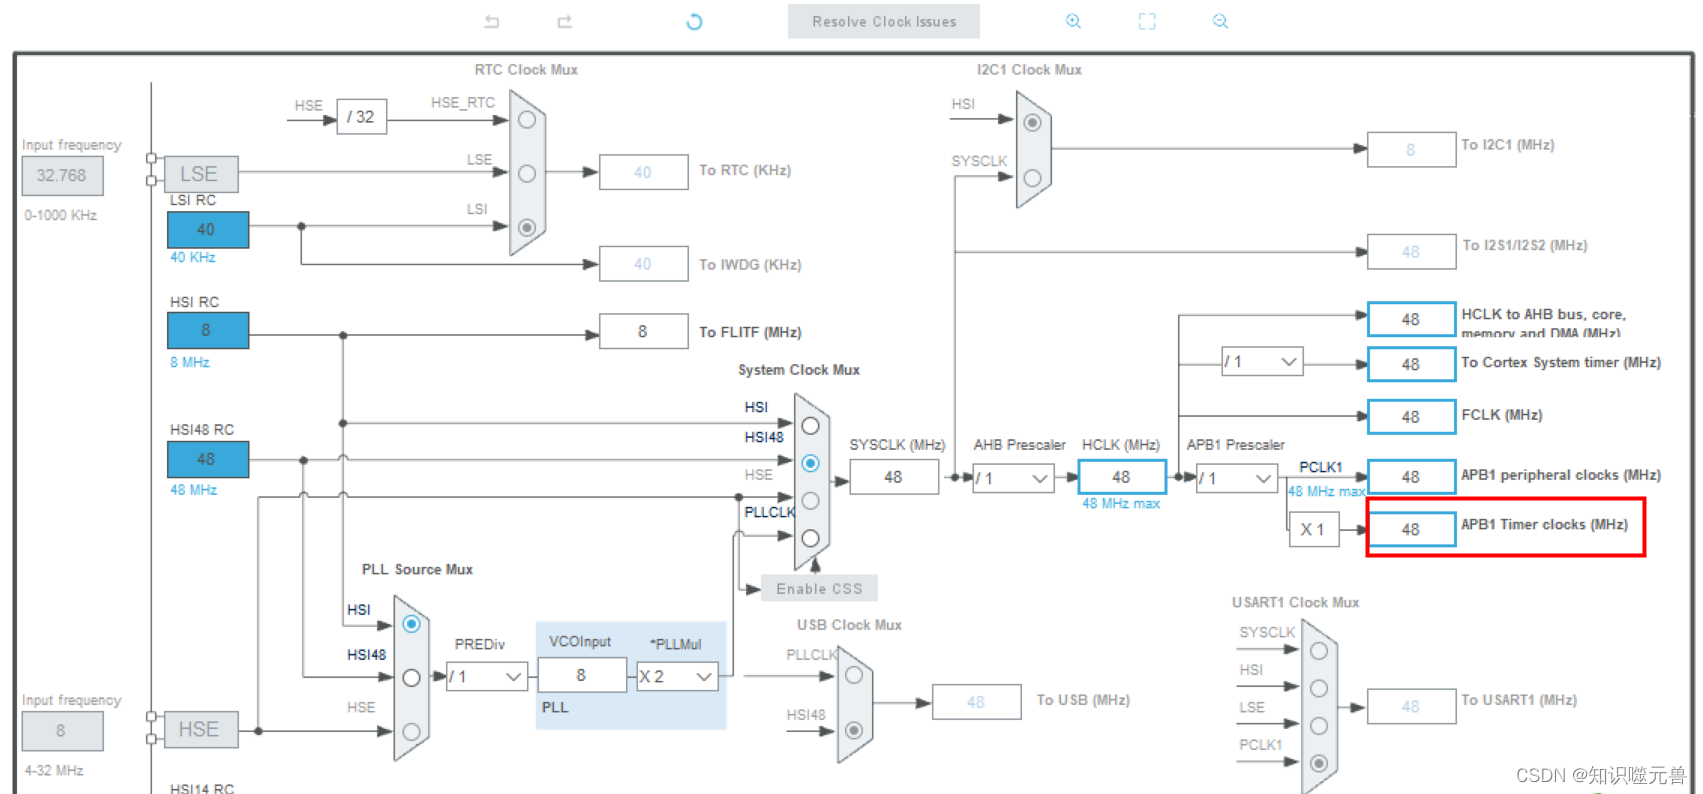Click the blue HSI RC 8 box
This screenshot has width=1703, height=794.
207,330
